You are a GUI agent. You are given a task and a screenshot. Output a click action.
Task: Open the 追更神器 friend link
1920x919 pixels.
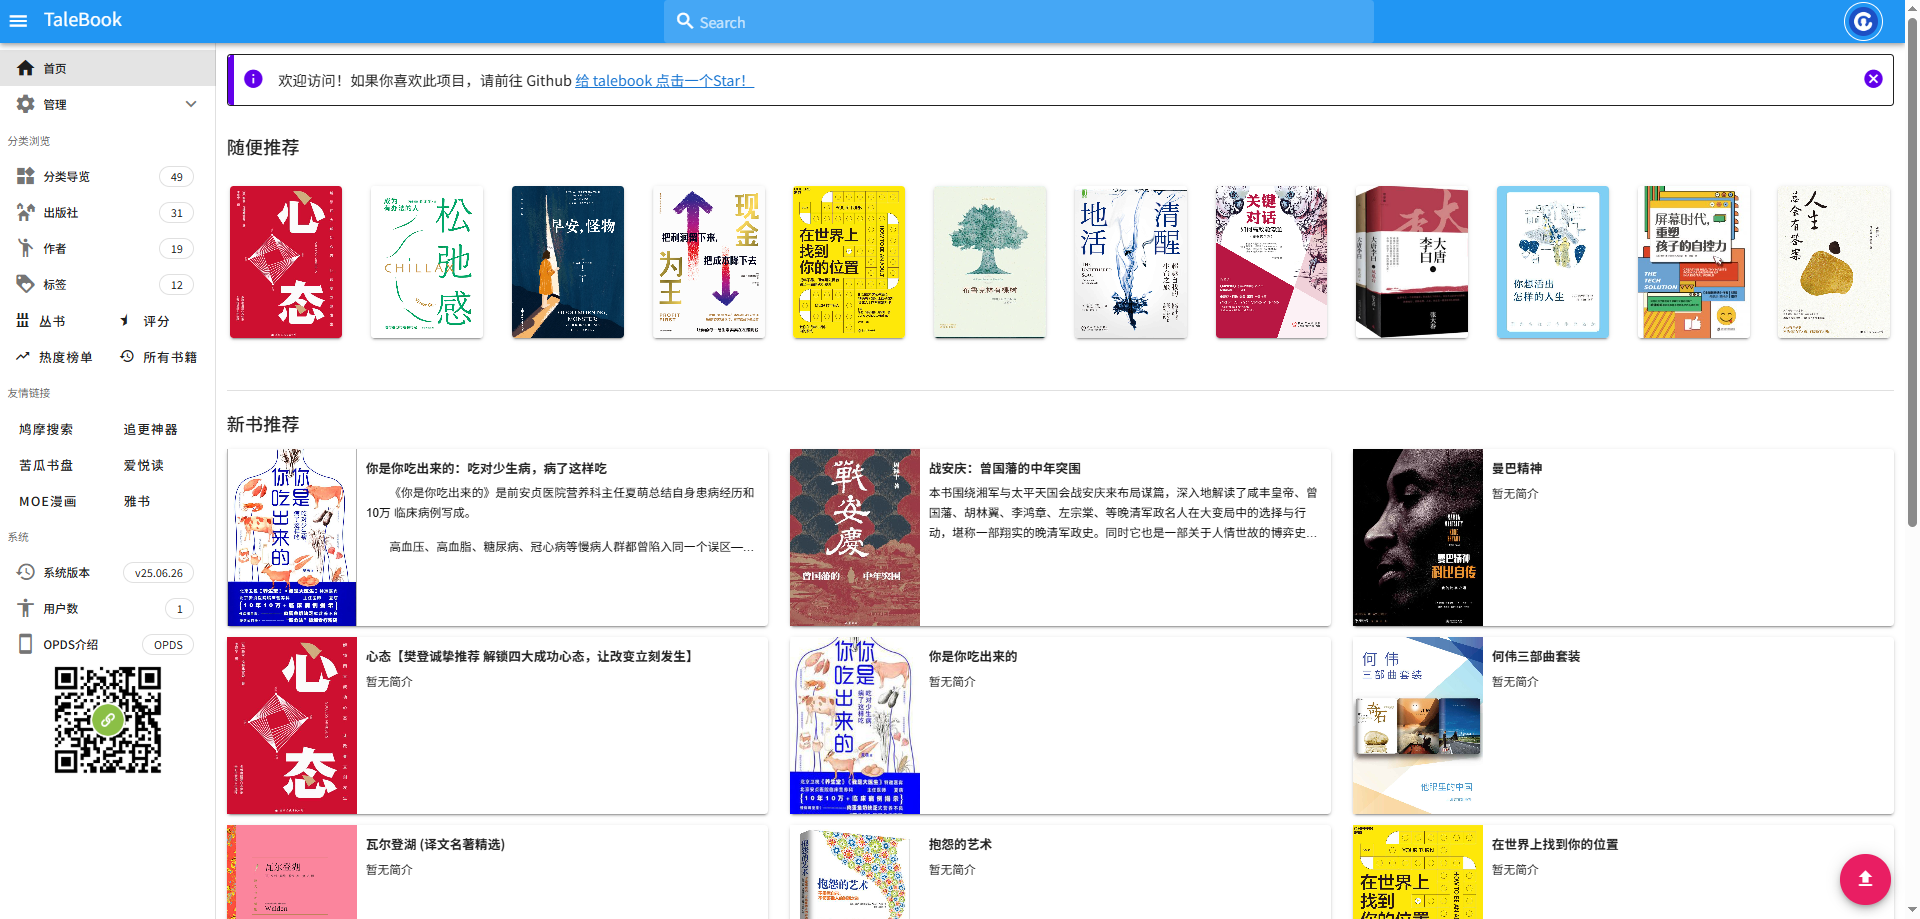pyautogui.click(x=150, y=429)
